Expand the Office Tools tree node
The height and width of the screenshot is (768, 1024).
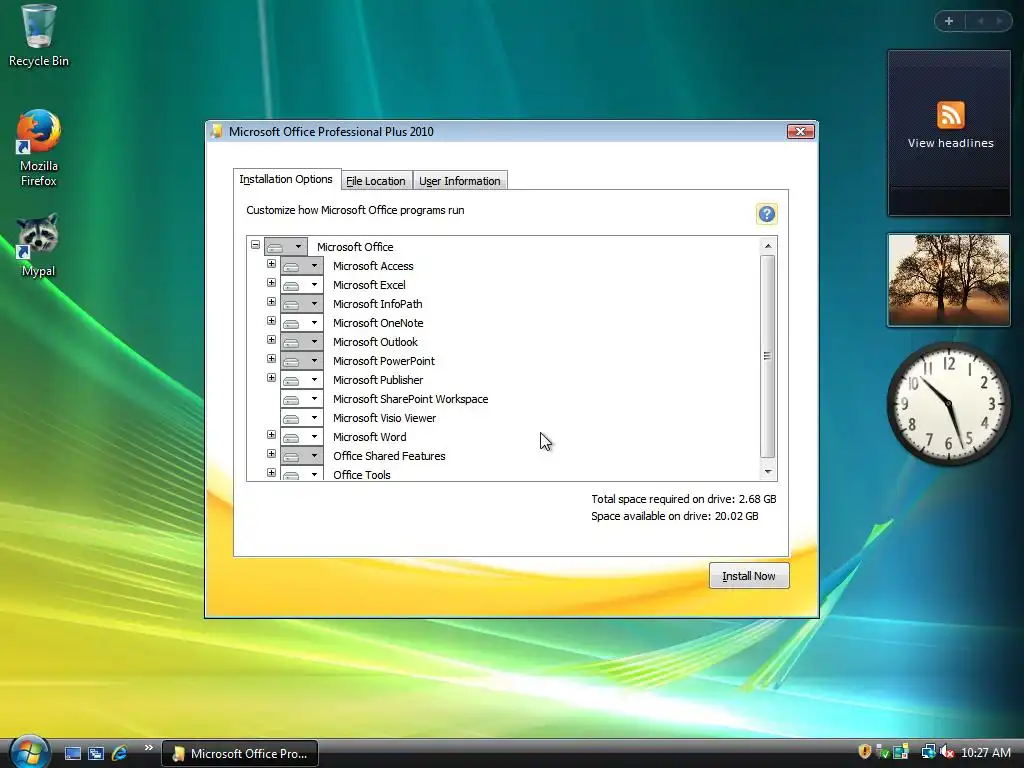click(x=271, y=472)
